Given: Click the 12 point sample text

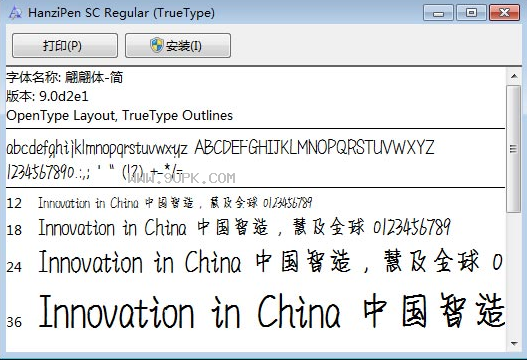Looking at the screenshot, I should pyautogui.click(x=175, y=203).
